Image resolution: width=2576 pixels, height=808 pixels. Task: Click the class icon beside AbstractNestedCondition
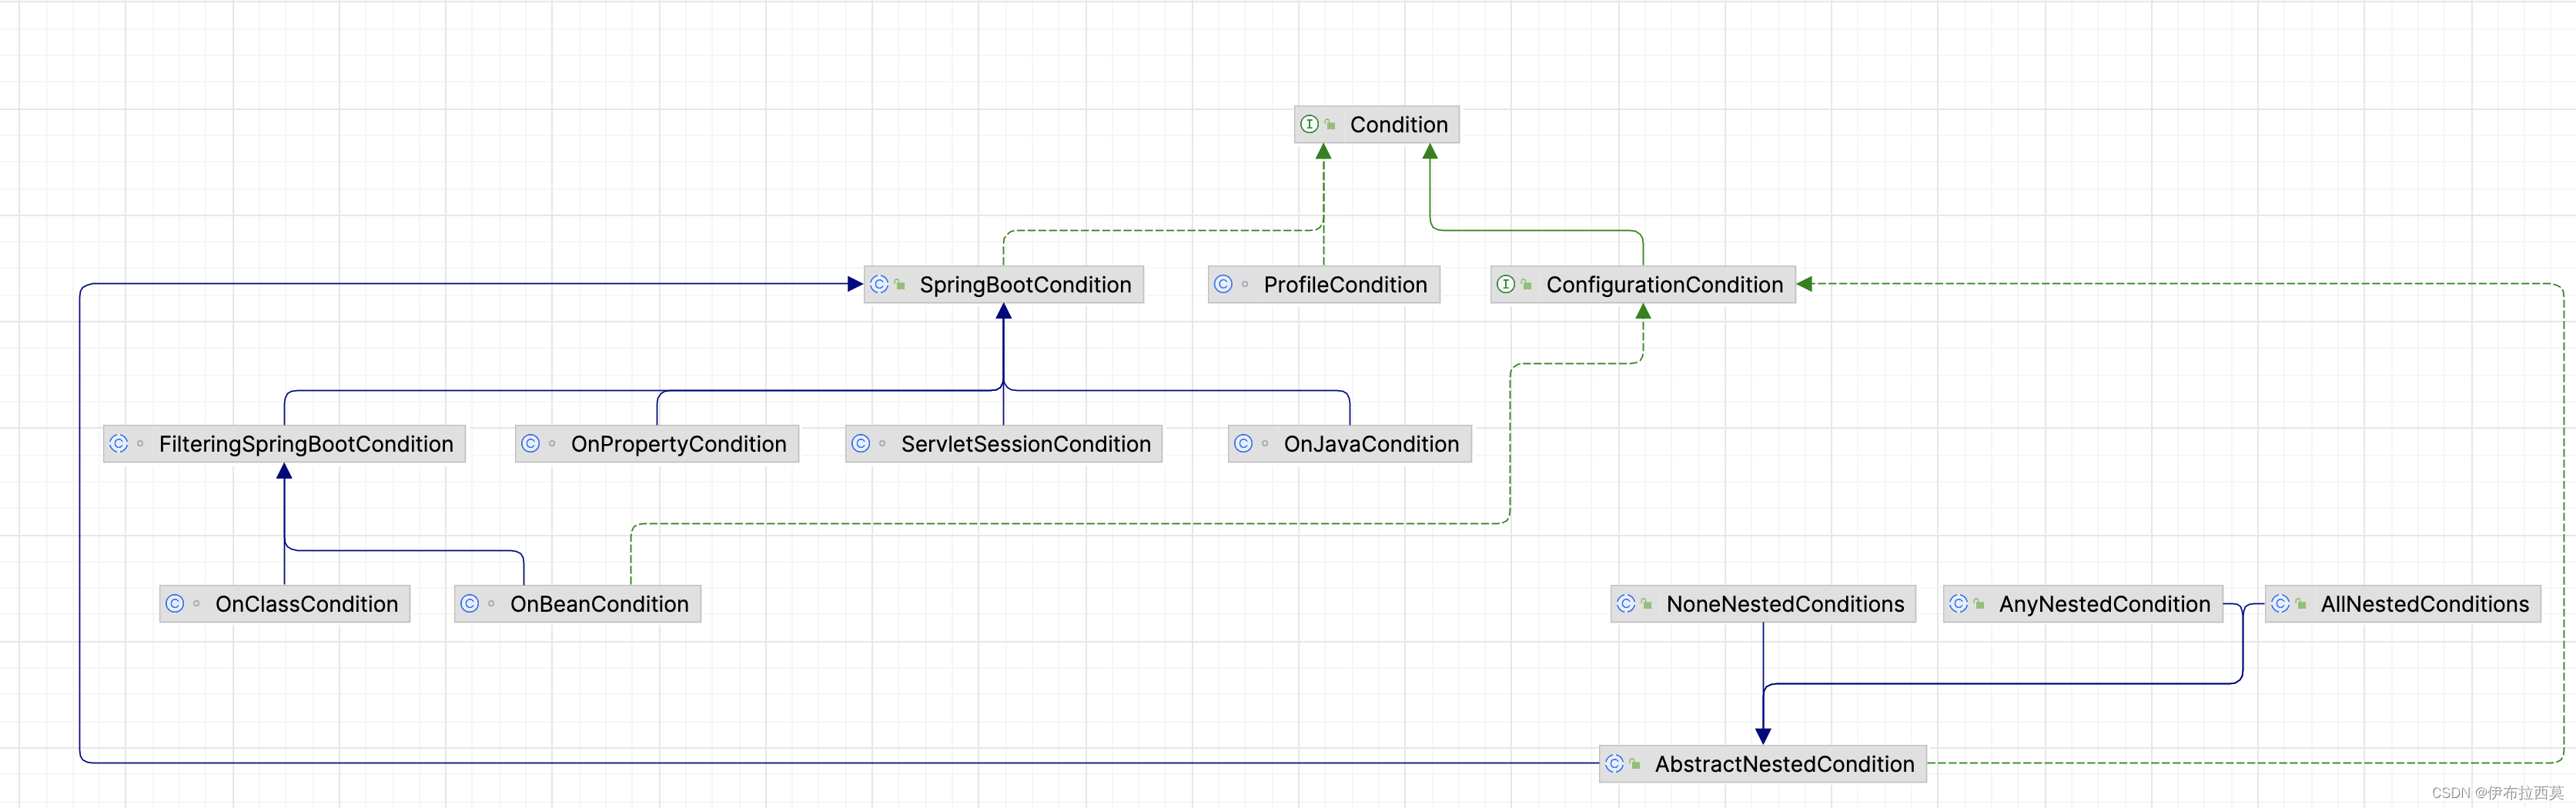(1615, 763)
